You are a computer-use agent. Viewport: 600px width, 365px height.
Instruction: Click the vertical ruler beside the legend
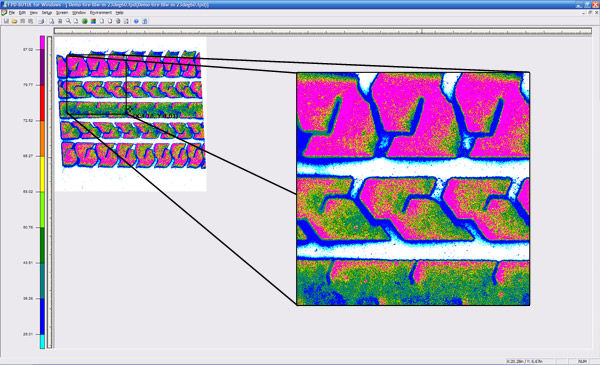click(x=49, y=192)
